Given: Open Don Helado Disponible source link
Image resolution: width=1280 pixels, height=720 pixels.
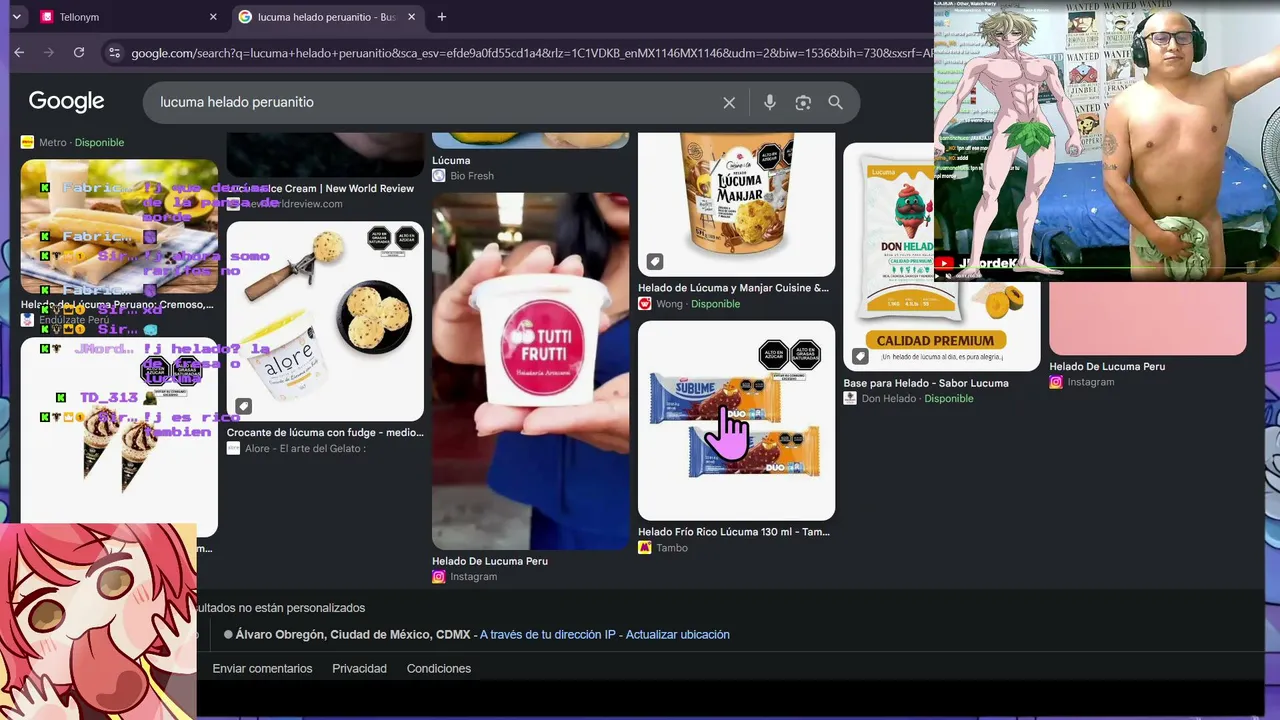Looking at the screenshot, I should click(917, 399).
